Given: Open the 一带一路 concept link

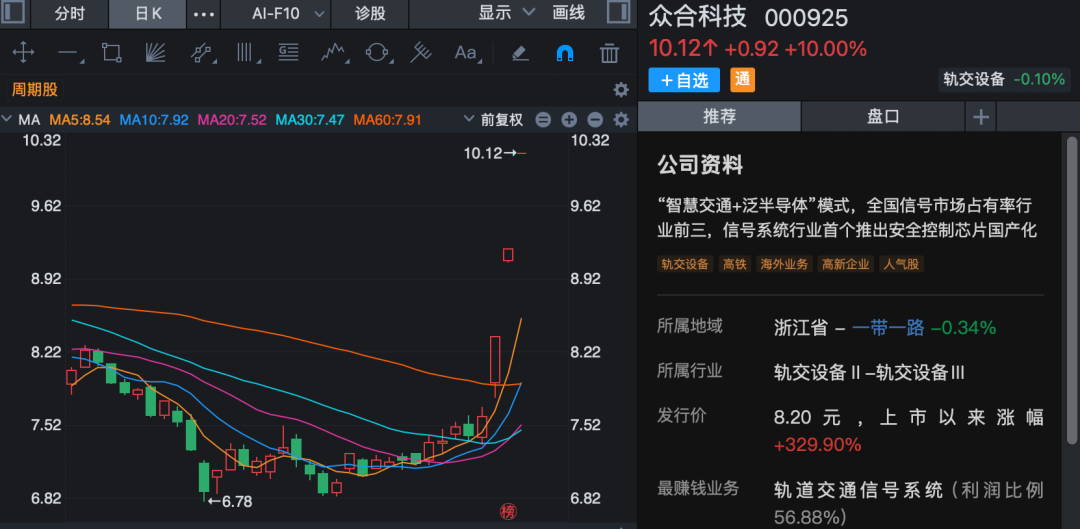Looking at the screenshot, I should (889, 327).
